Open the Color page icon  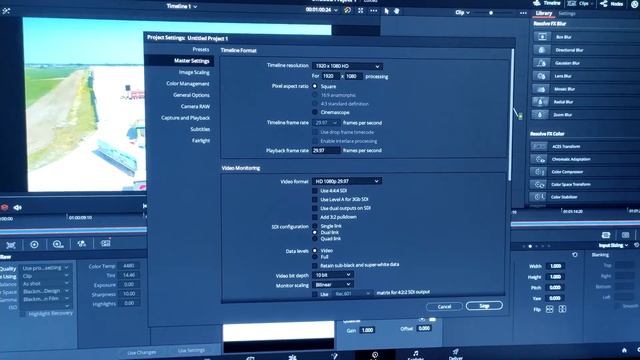click(375, 355)
